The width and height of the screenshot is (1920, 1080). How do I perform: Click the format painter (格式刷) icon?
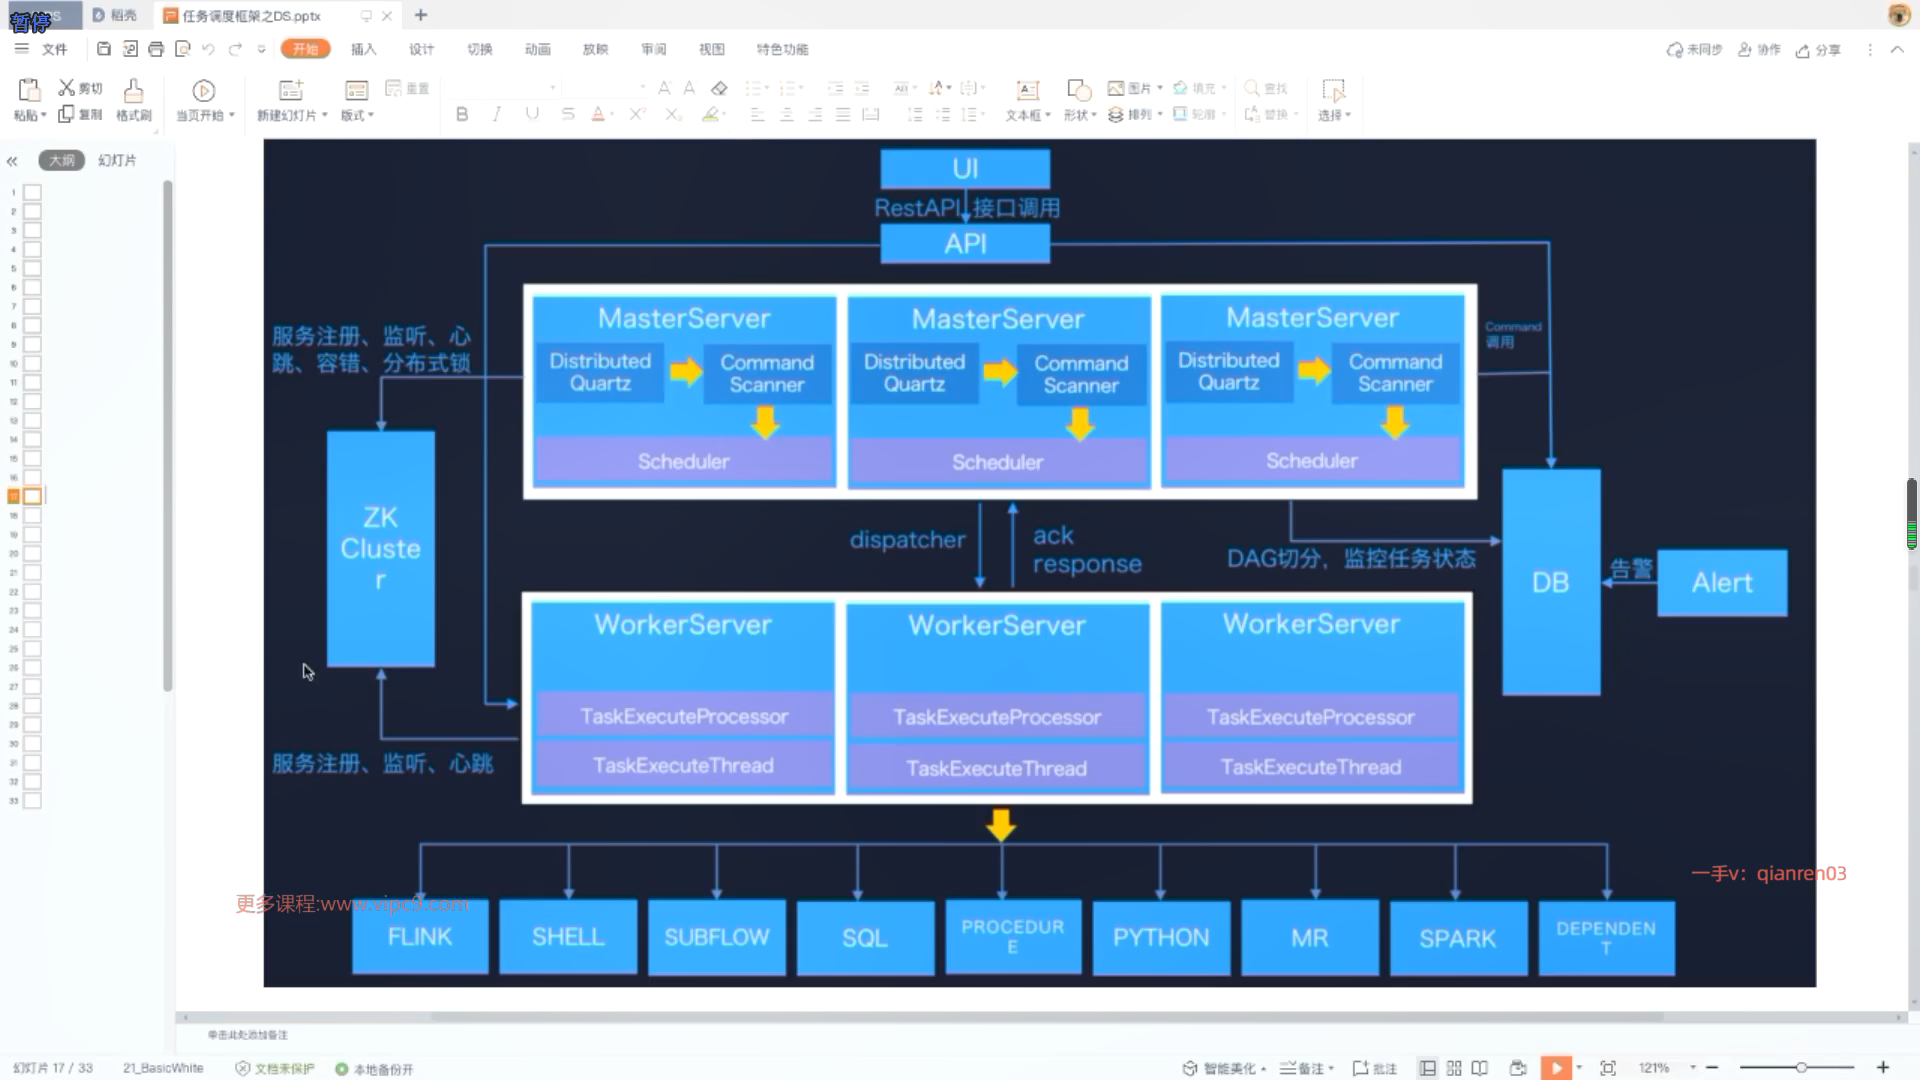[133, 91]
